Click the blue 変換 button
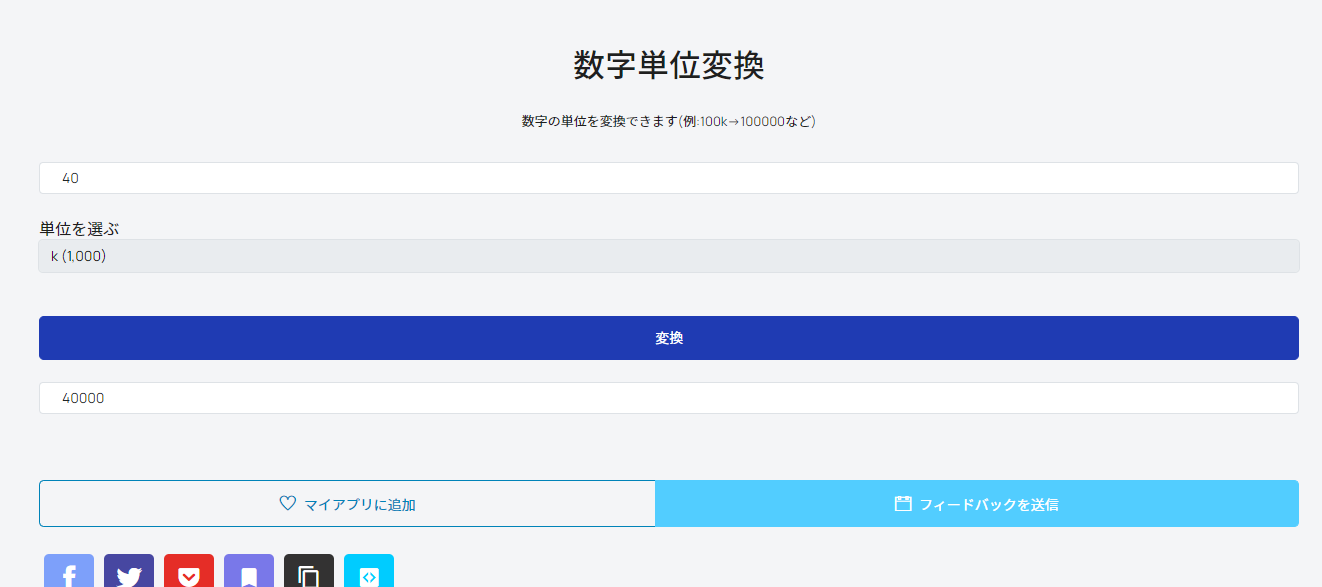The height and width of the screenshot is (587, 1322). (669, 338)
